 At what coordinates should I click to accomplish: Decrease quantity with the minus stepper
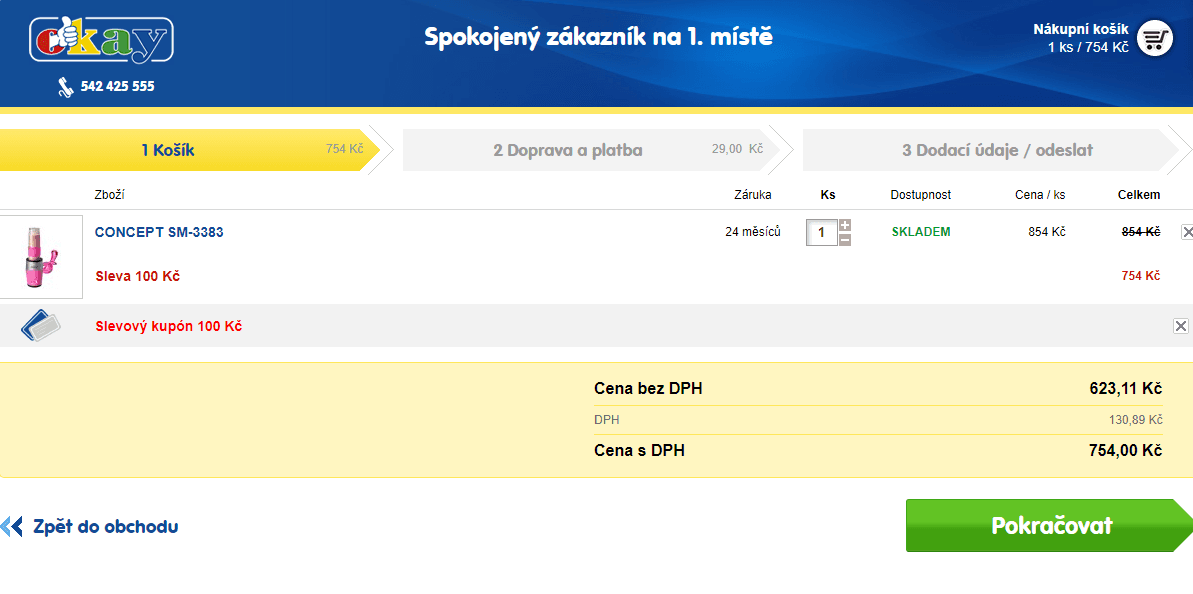pyautogui.click(x=845, y=240)
